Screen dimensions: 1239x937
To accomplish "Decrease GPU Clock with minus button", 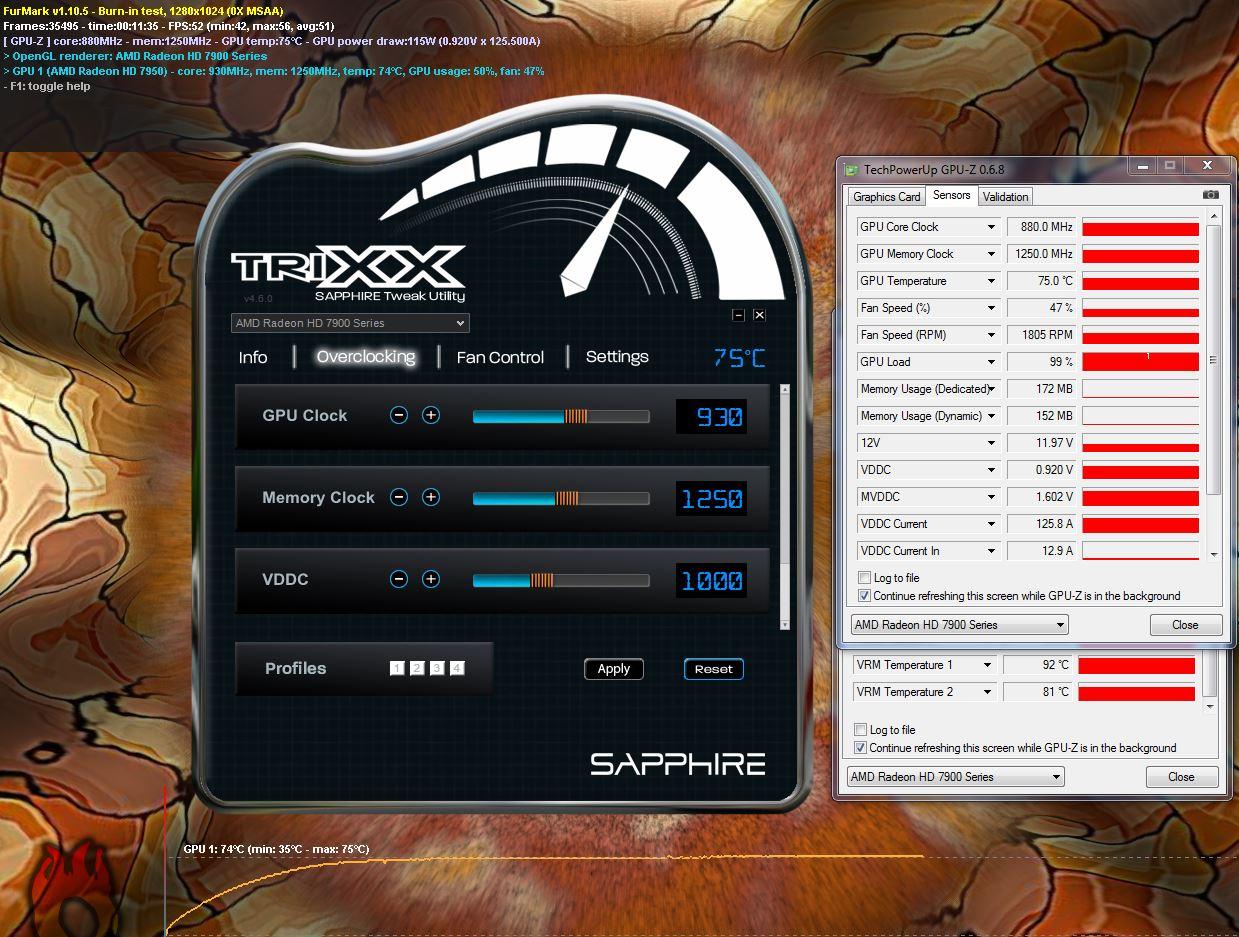I will (x=399, y=415).
